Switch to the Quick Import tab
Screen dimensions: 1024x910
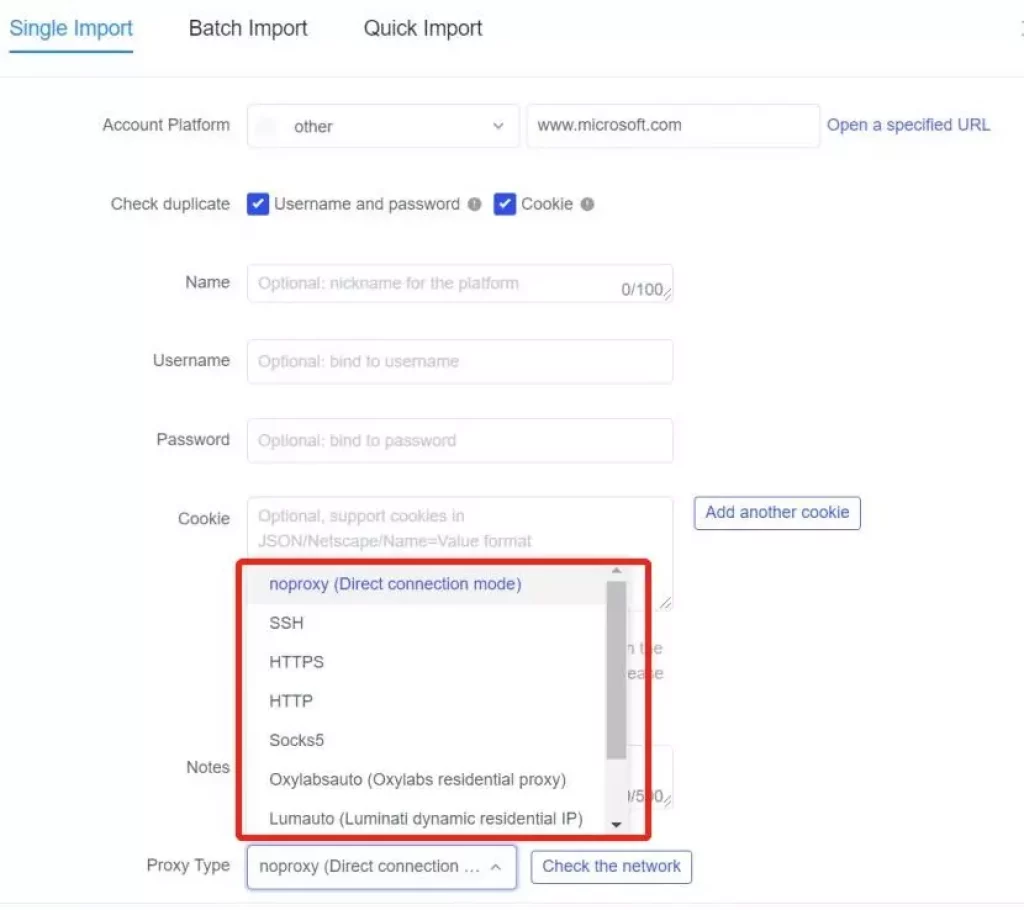(422, 28)
